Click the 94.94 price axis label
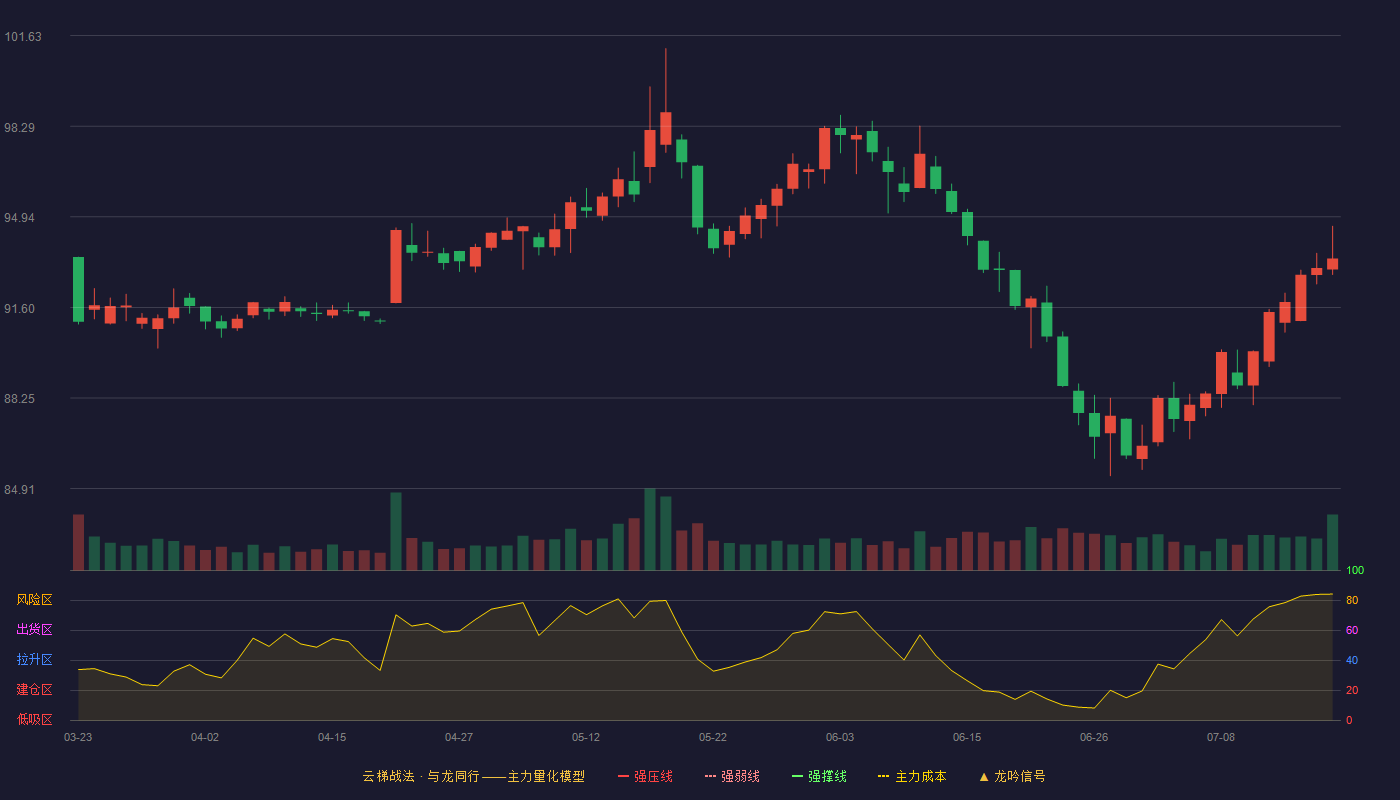This screenshot has height=800, width=1400. tap(21, 218)
